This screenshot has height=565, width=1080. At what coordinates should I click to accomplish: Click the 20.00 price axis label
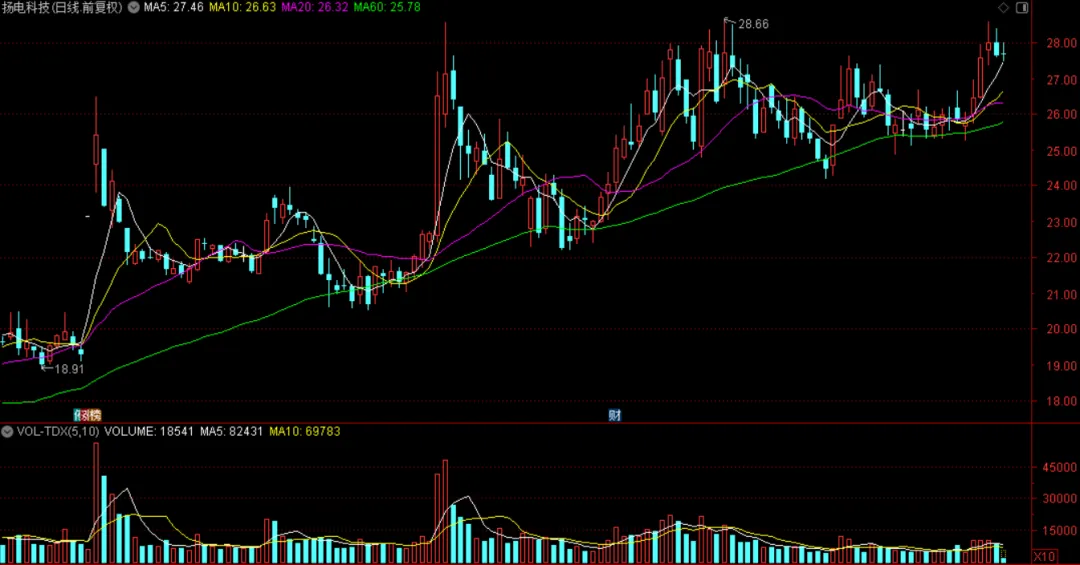[x=1061, y=329]
